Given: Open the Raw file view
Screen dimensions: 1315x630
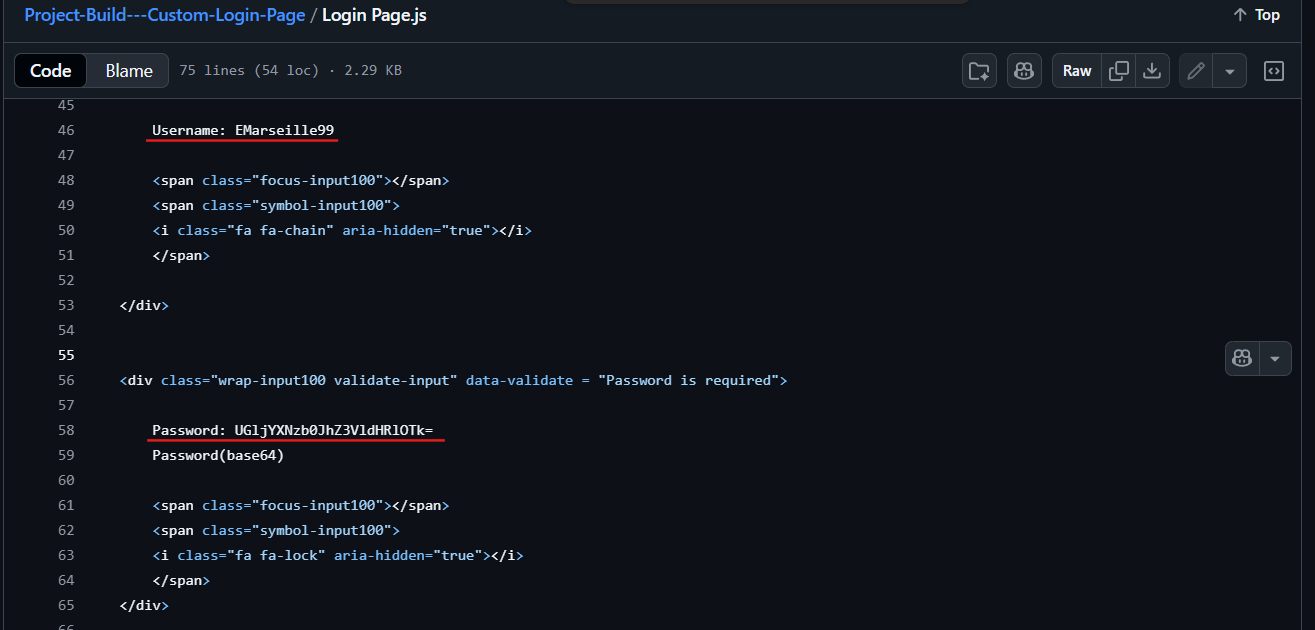Looking at the screenshot, I should (x=1077, y=71).
